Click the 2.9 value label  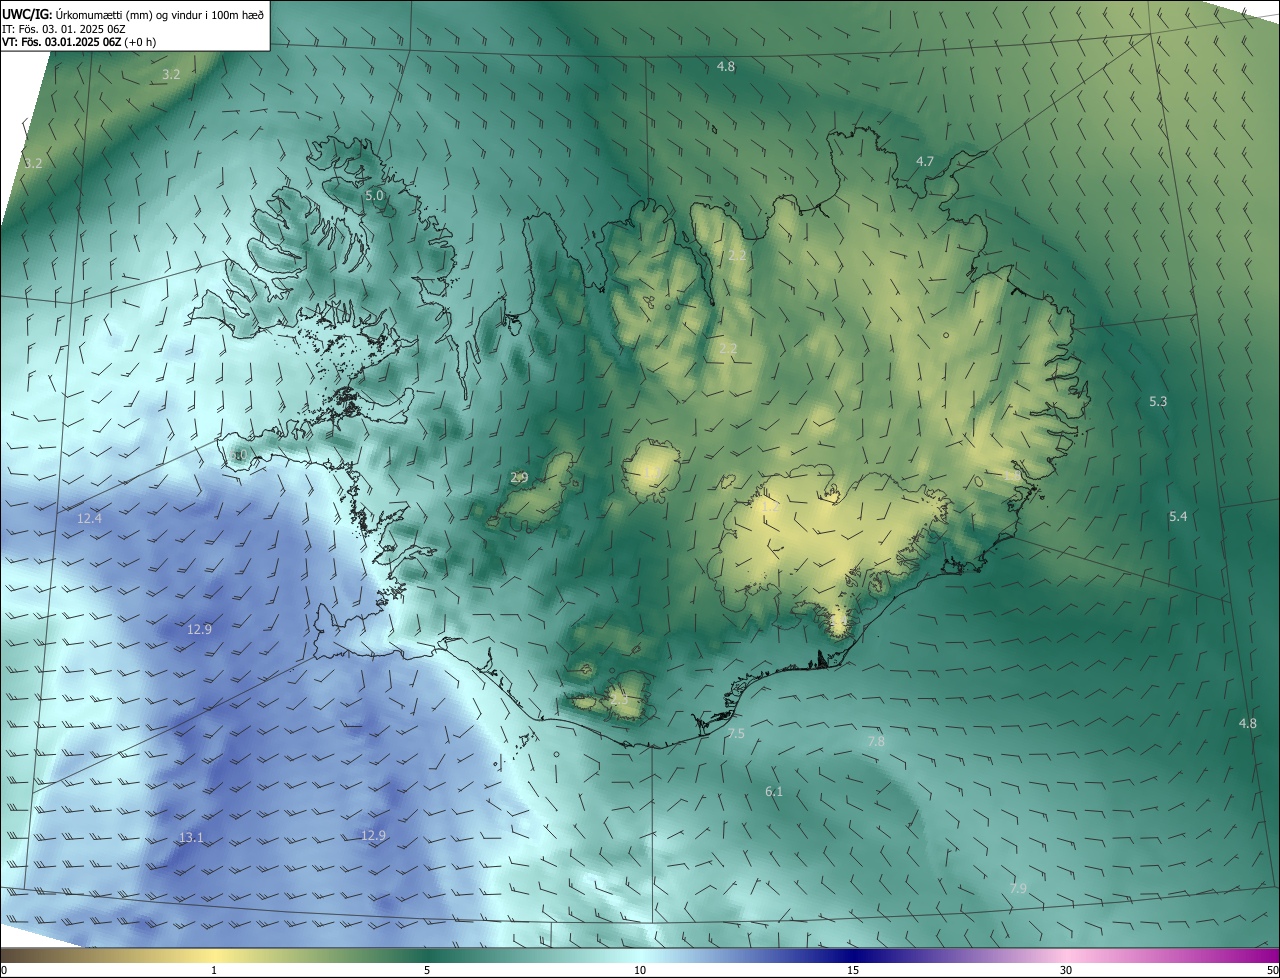click(x=519, y=477)
